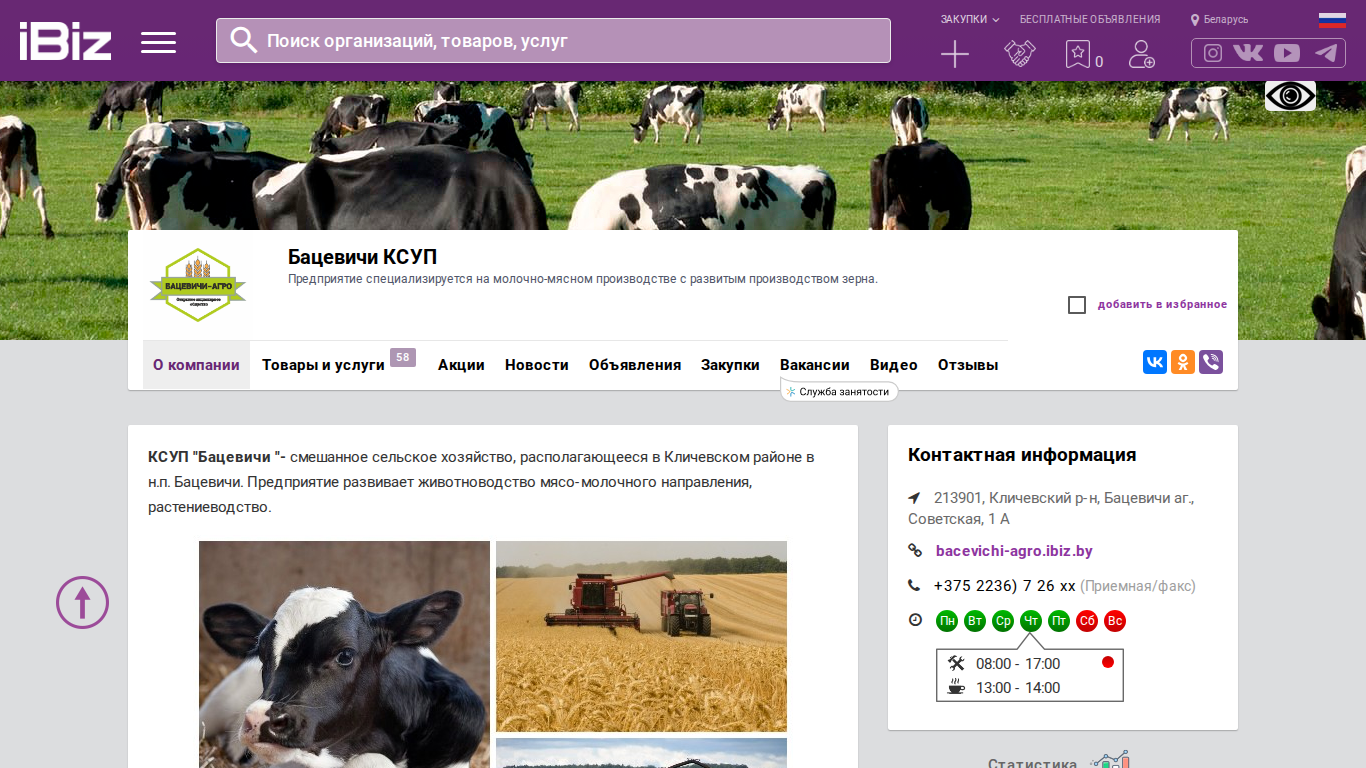Open the hamburger menu
Screen dimensions: 1366x768
coord(158,42)
